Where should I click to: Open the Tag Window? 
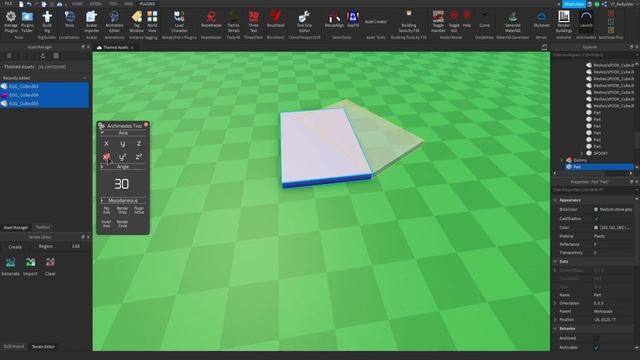(136, 22)
